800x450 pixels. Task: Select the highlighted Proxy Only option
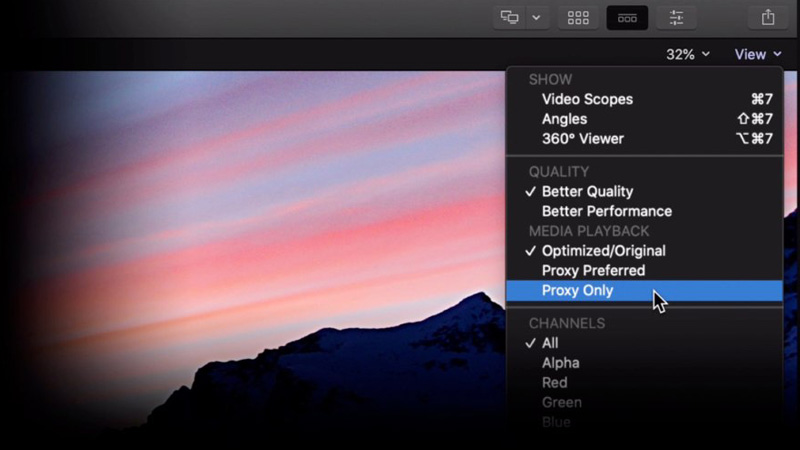pyautogui.click(x=578, y=291)
